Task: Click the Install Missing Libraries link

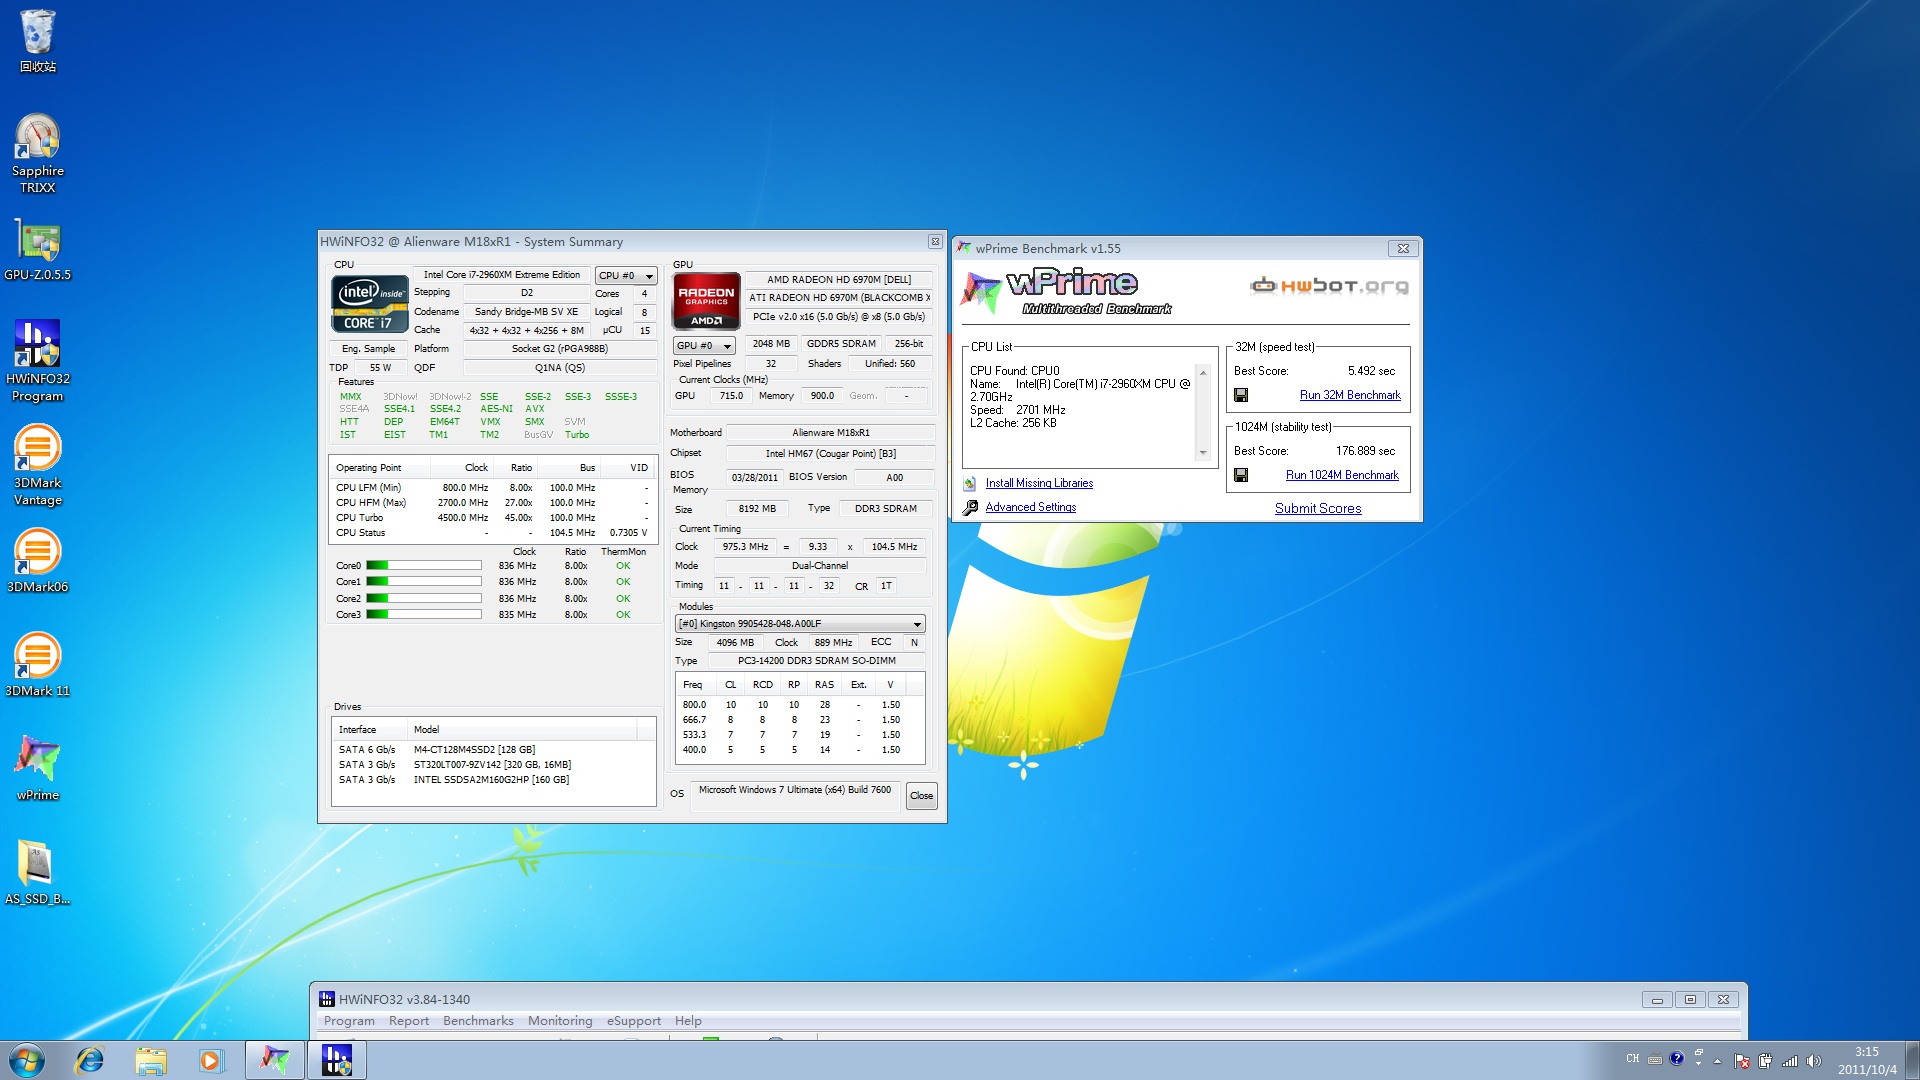Action: pos(1039,483)
